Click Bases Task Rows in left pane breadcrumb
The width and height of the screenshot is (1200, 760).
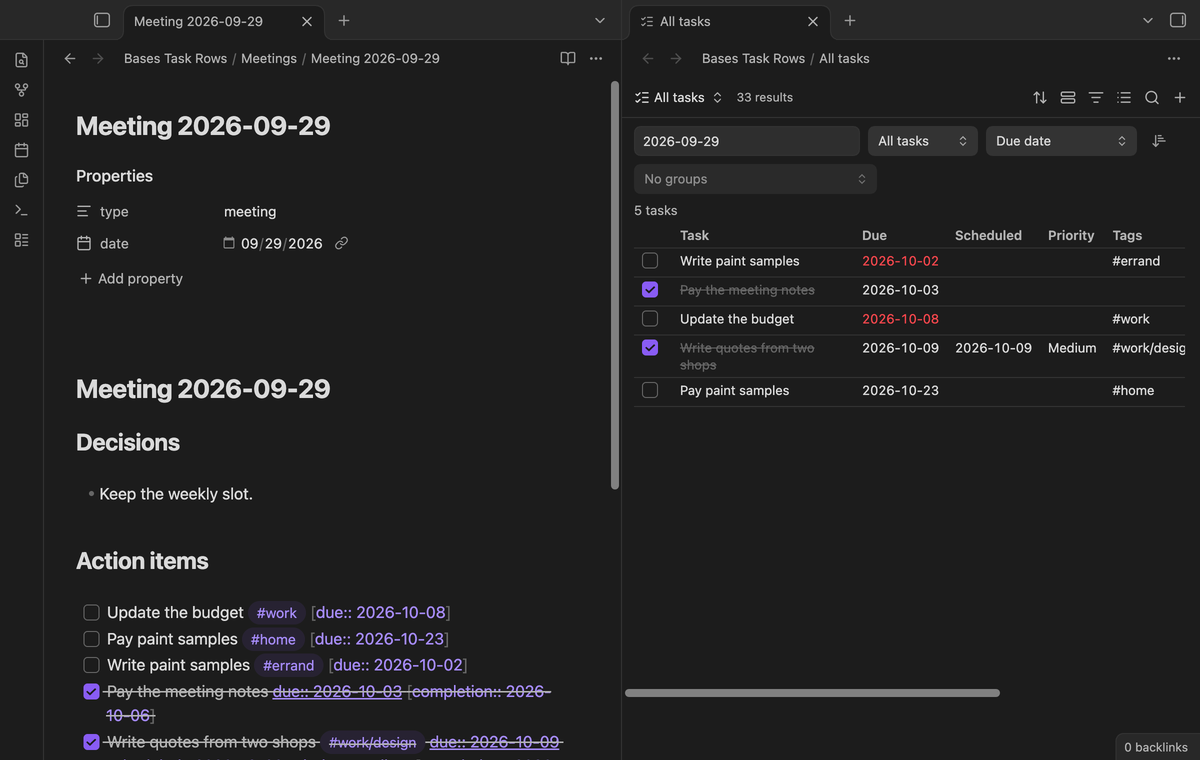click(x=176, y=58)
